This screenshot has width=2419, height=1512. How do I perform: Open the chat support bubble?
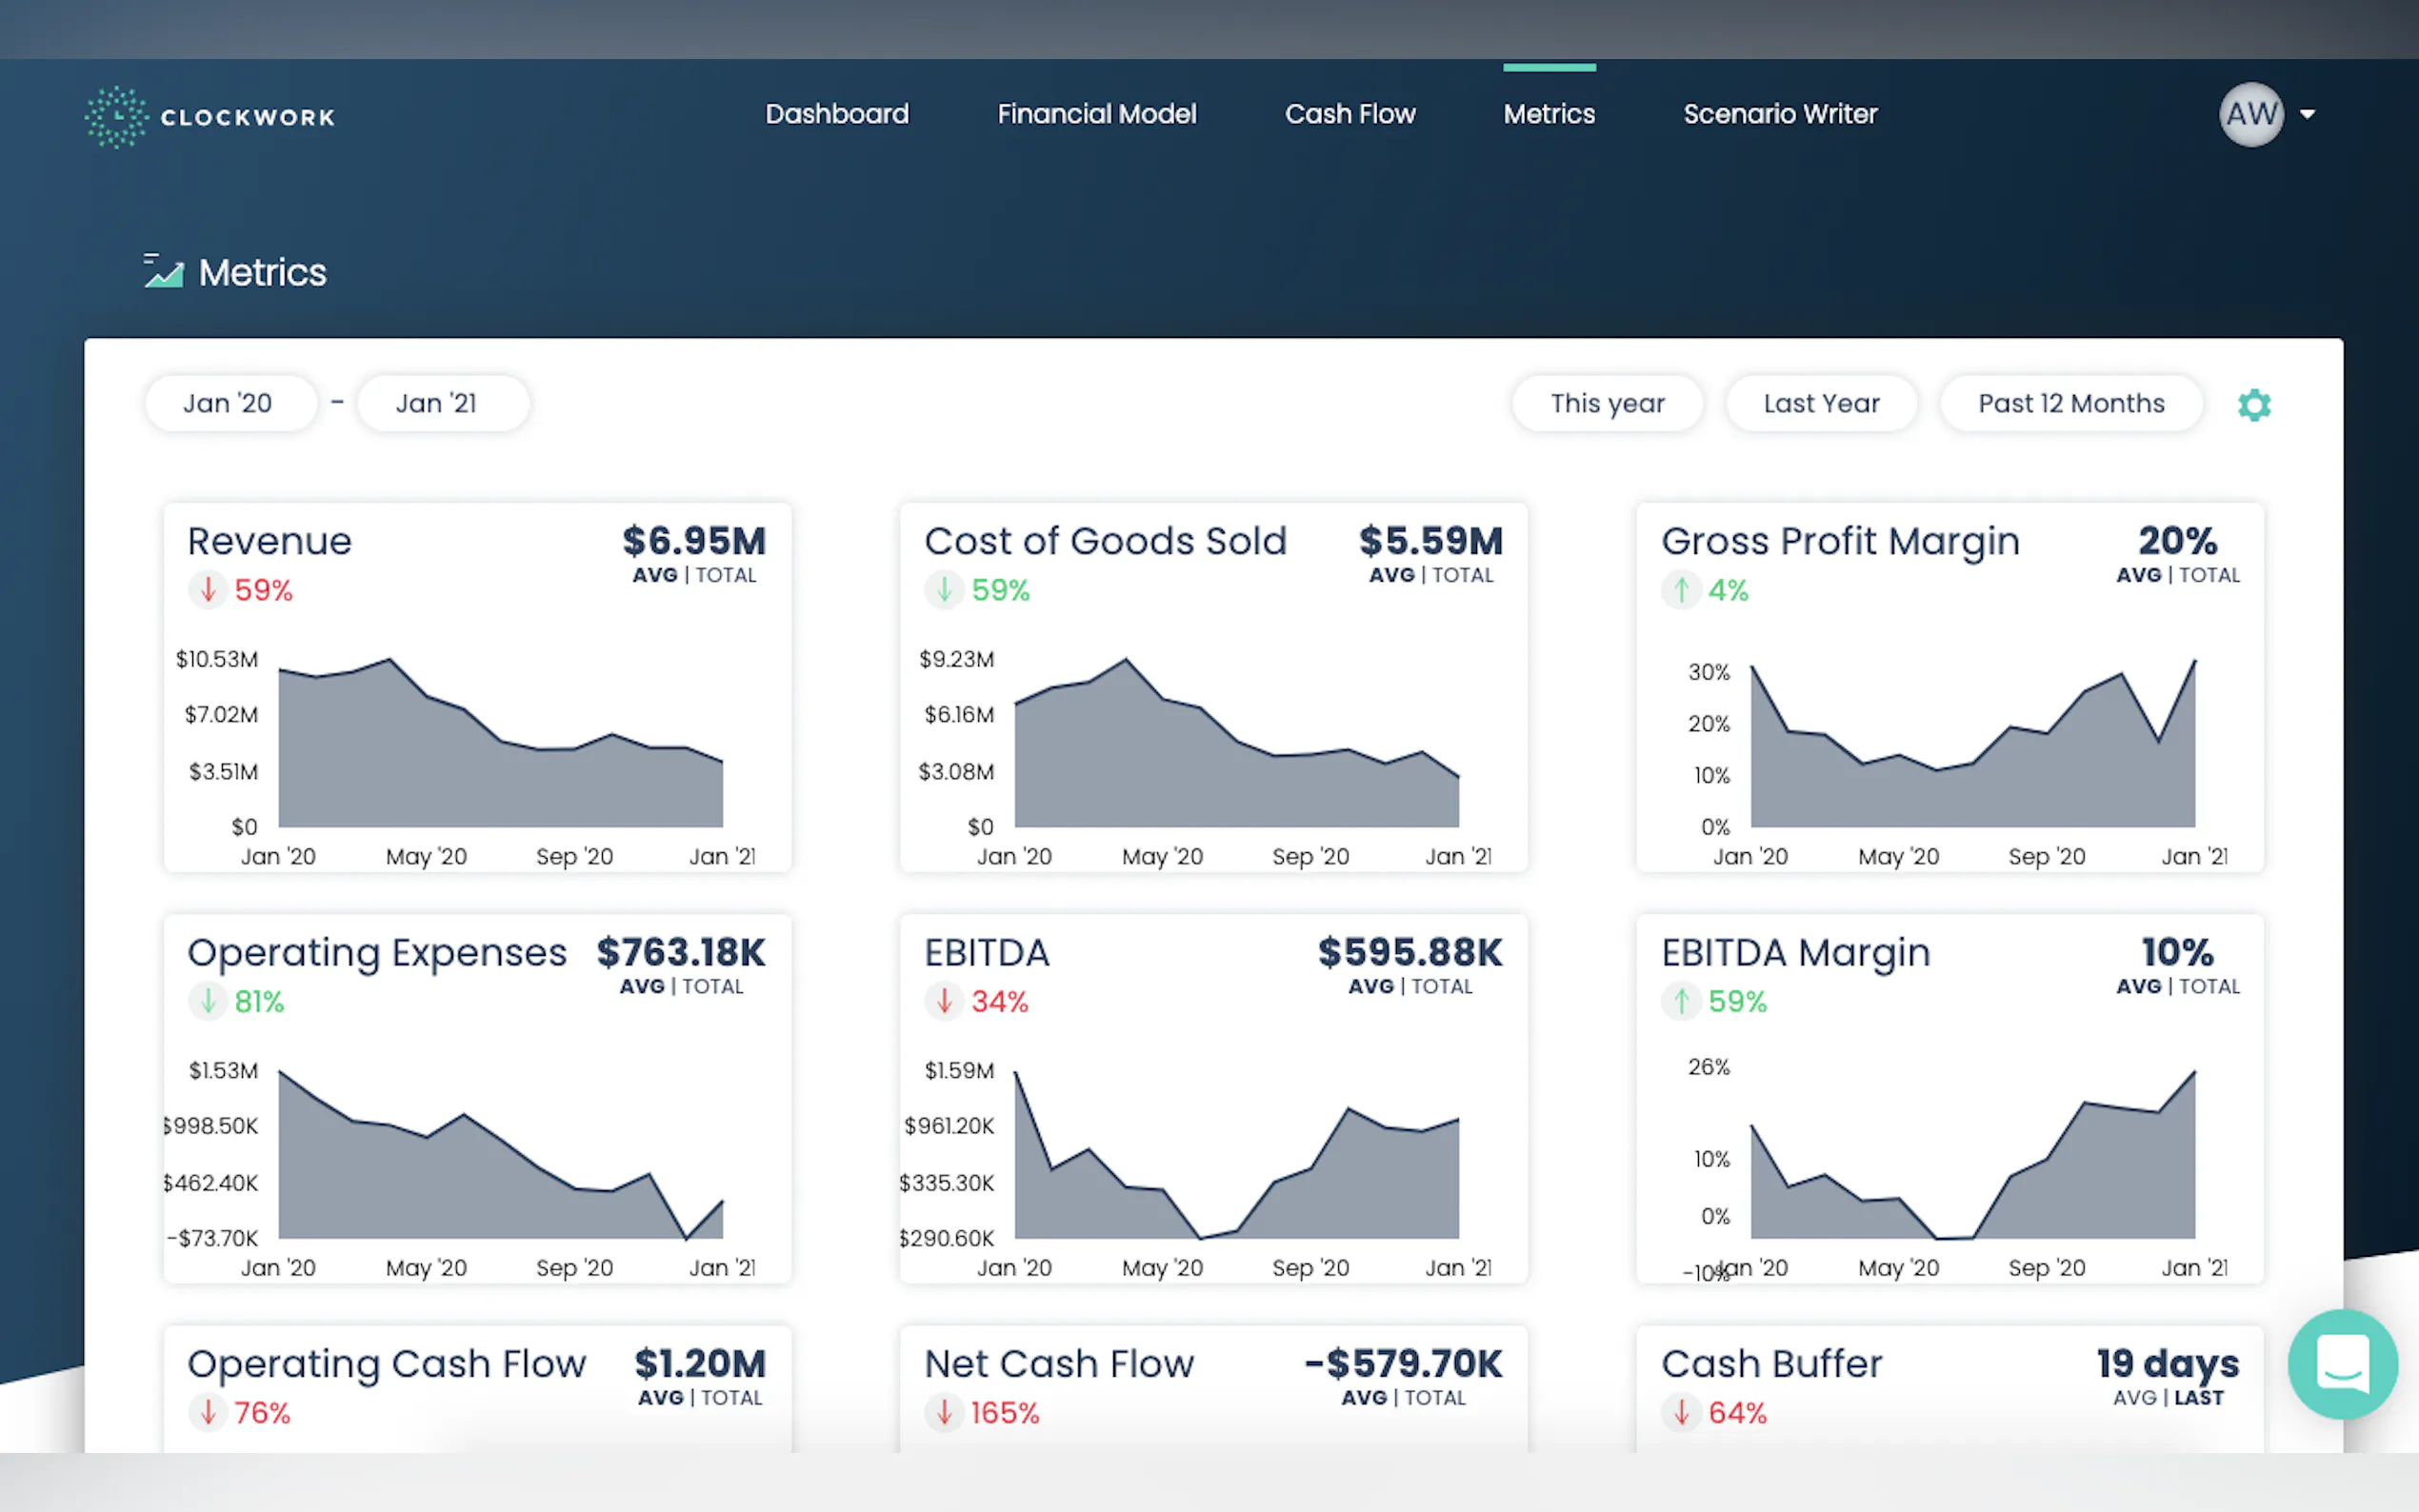(x=2342, y=1363)
